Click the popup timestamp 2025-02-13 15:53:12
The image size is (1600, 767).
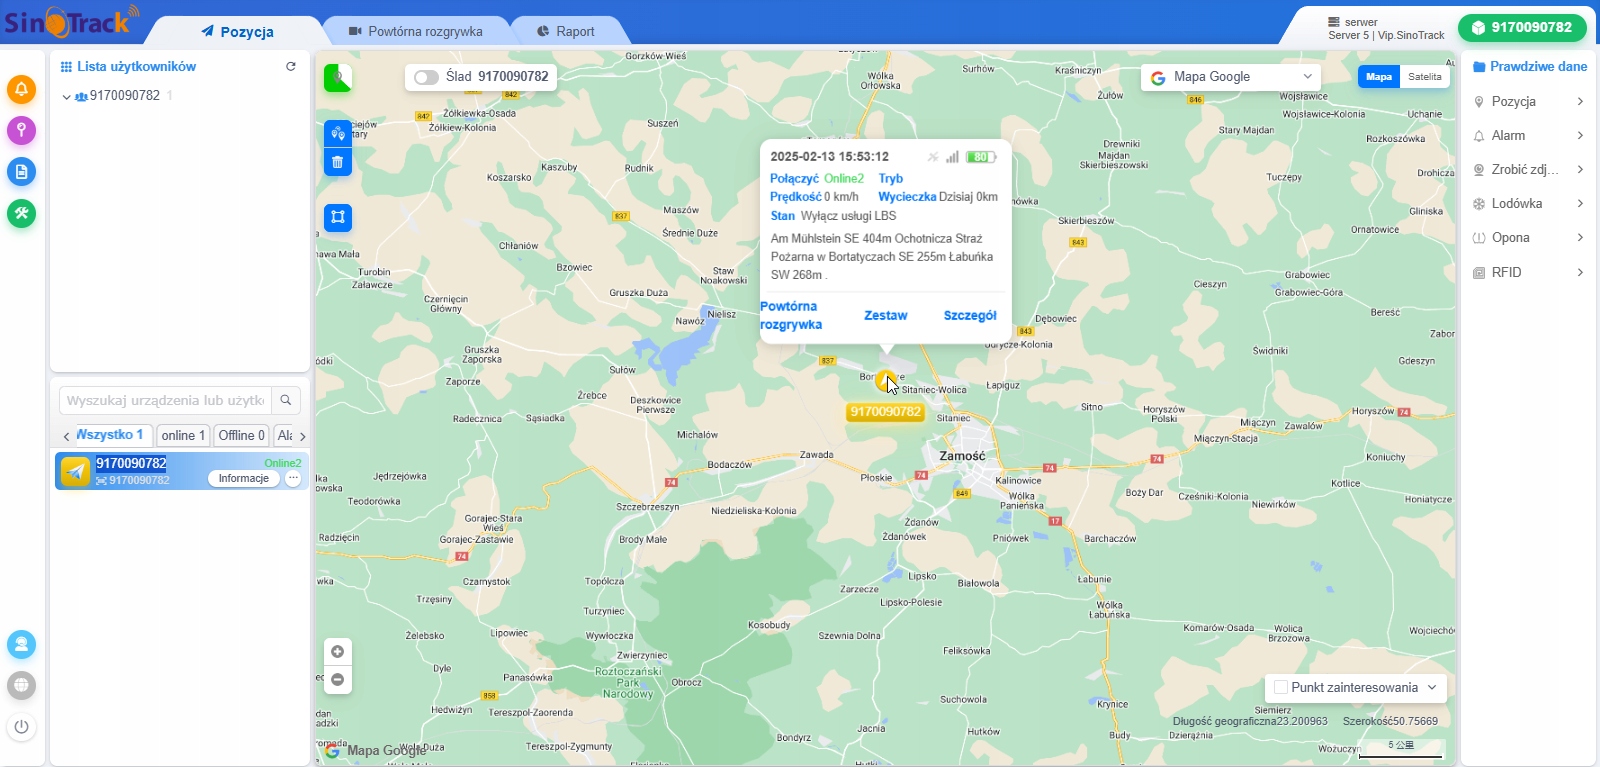coord(829,157)
